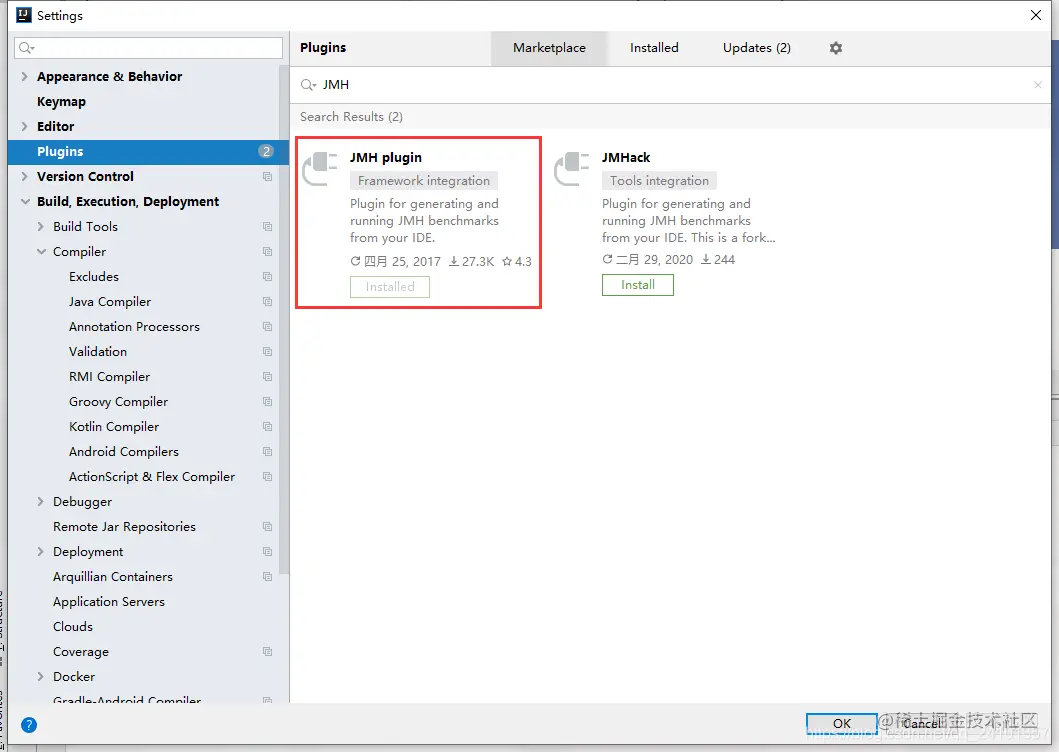Screen dimensions: 1059x752
Task: Click magnifier icon in plugin search
Action: click(308, 84)
